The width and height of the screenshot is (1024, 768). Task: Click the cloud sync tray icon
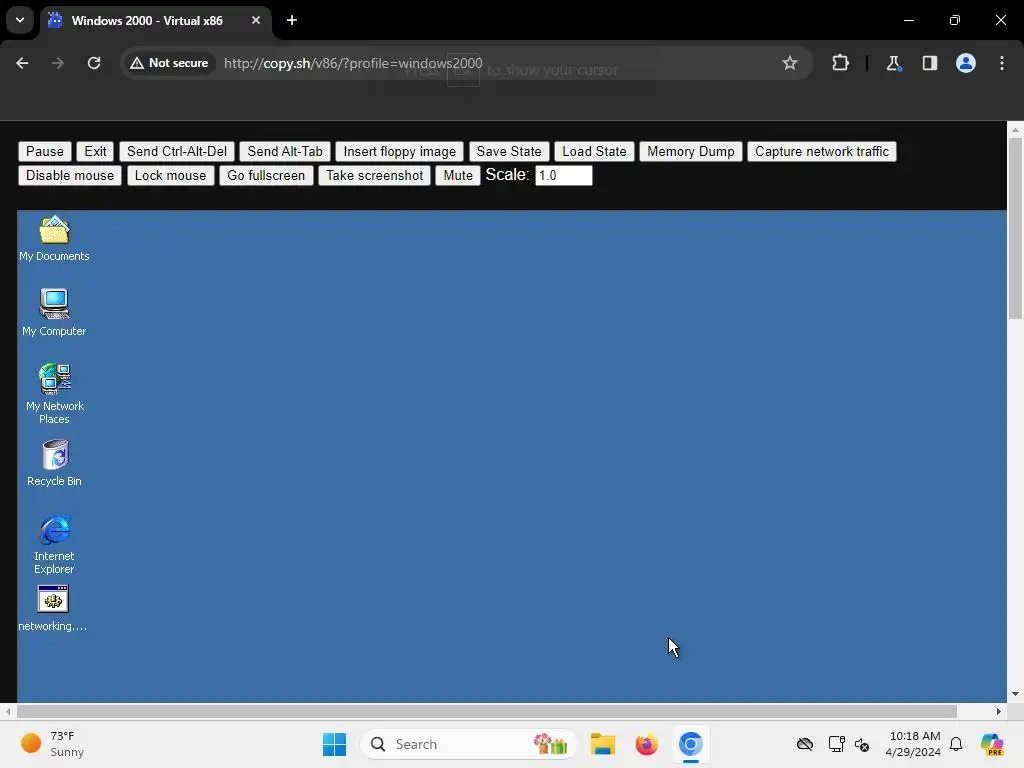(805, 744)
